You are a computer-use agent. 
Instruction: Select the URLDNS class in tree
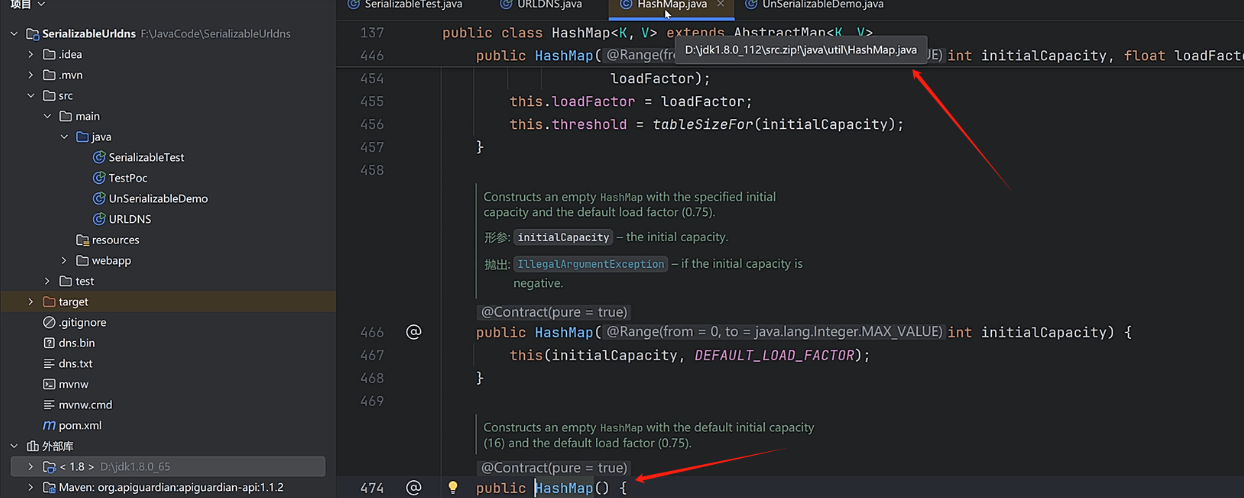tap(130, 219)
